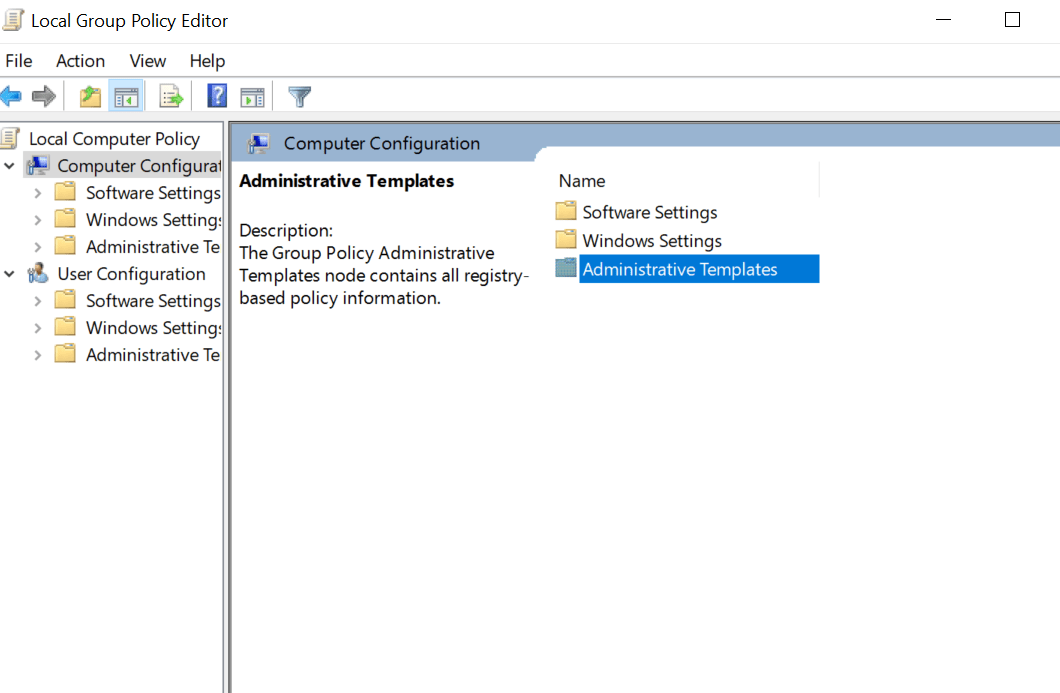Screen dimensions: 1060x693
Task: Open the Action menu
Action: (x=80, y=61)
